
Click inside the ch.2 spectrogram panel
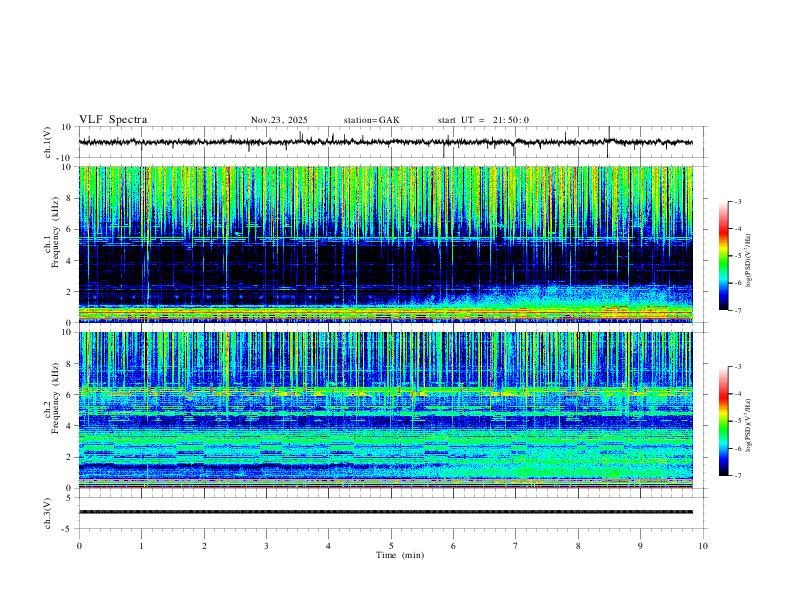[x=385, y=410]
